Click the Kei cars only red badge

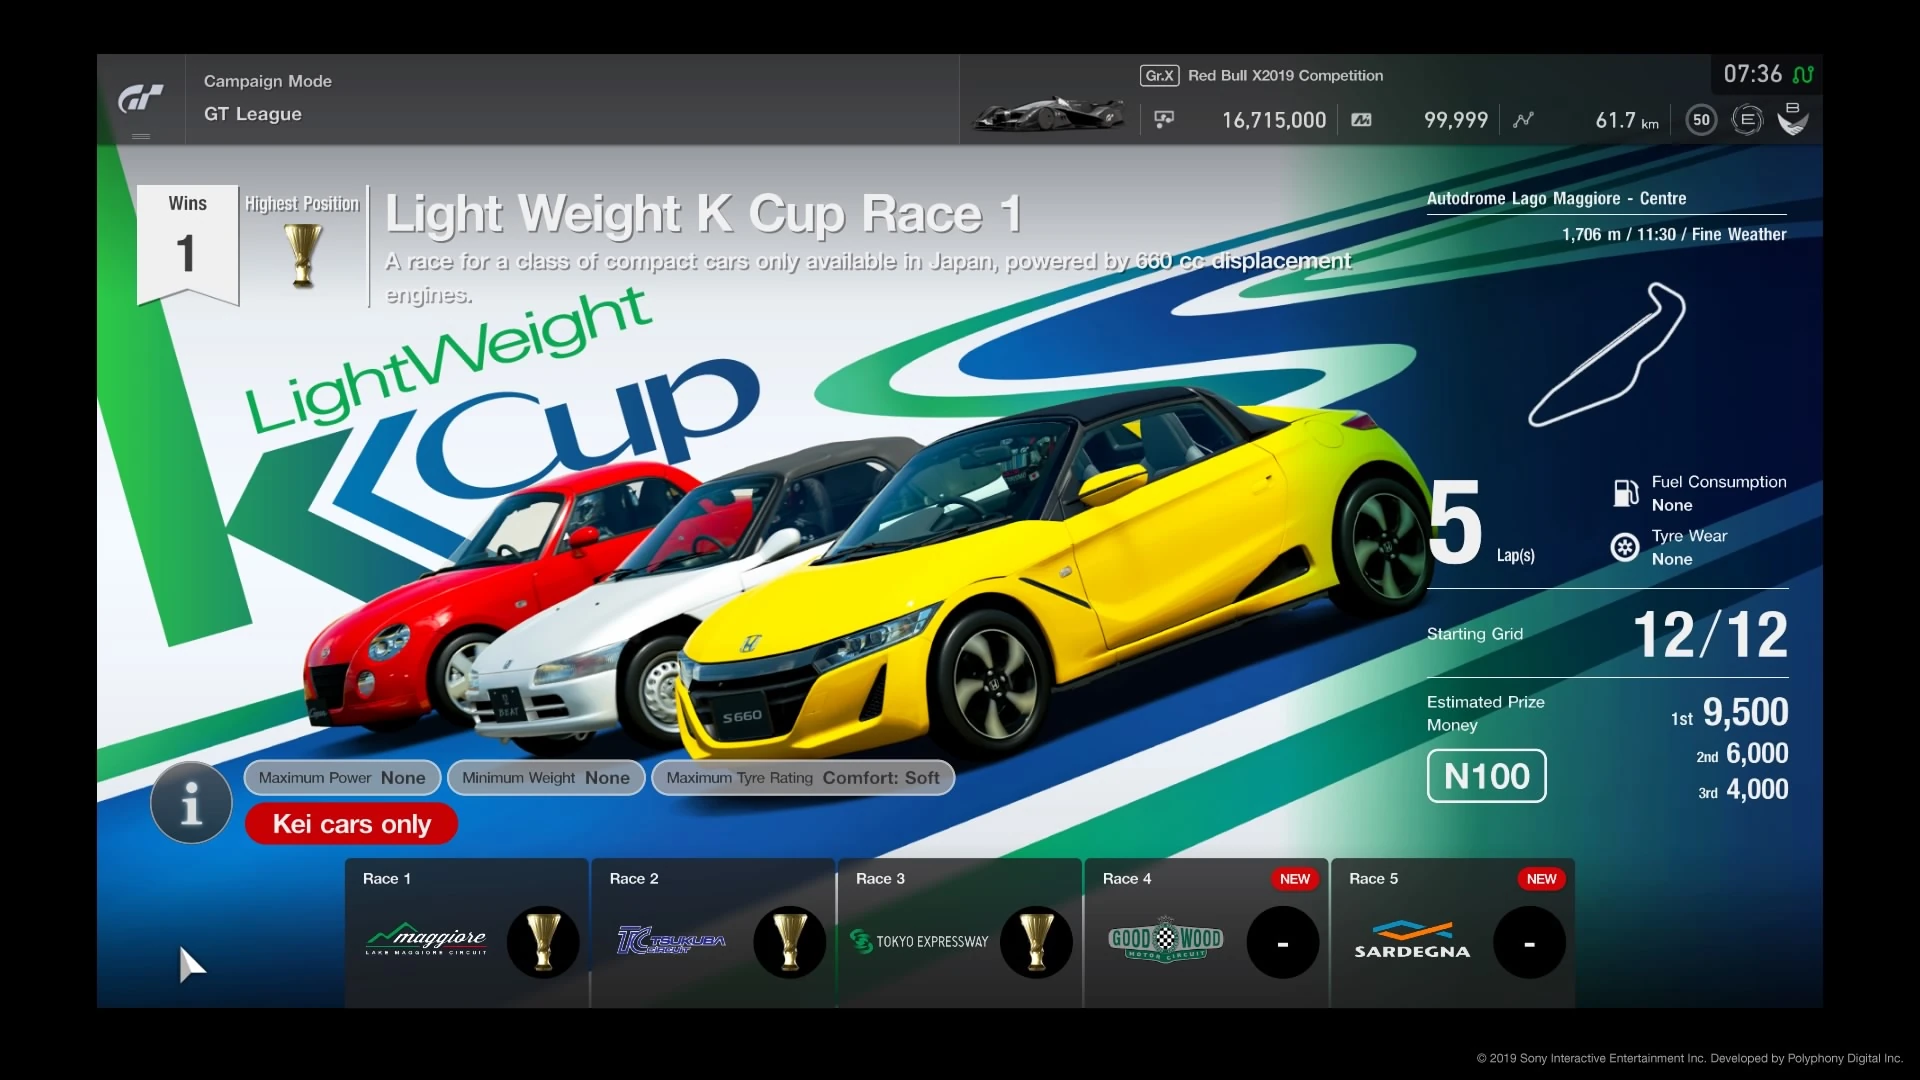pos(350,823)
